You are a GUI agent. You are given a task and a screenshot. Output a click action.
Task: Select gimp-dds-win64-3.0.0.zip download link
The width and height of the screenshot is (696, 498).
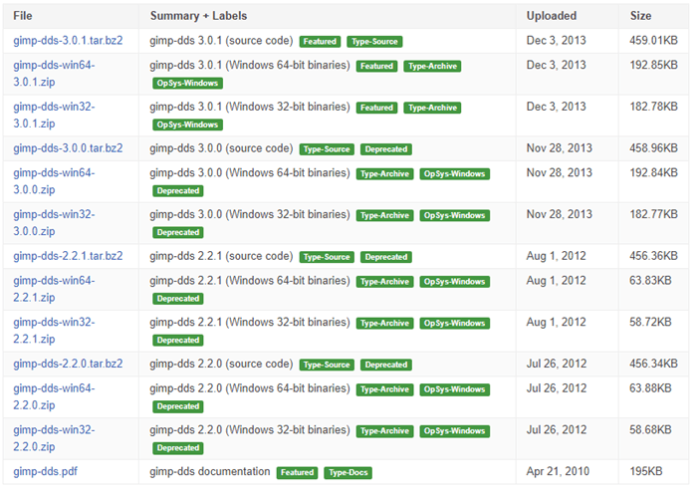click(x=54, y=181)
